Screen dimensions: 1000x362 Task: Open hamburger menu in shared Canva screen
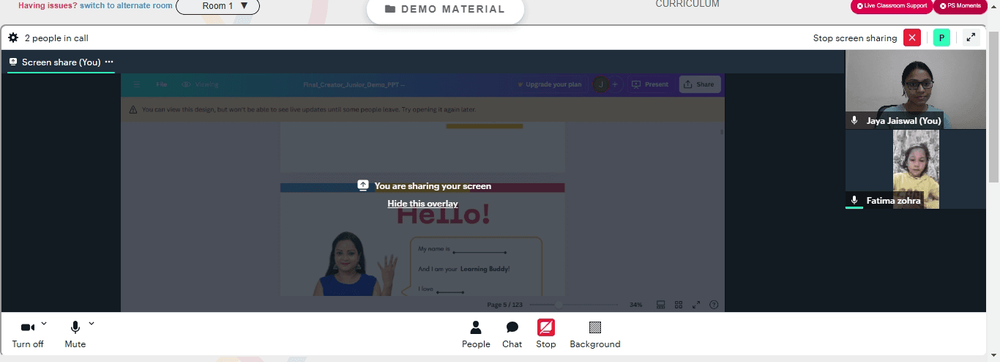pyautogui.click(x=136, y=84)
